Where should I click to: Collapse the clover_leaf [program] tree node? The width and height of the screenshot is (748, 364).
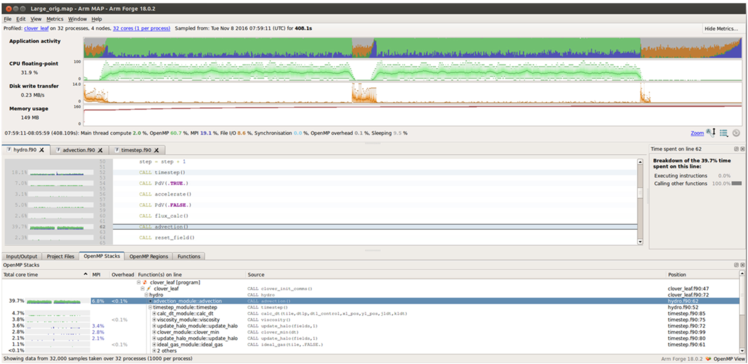(139, 282)
